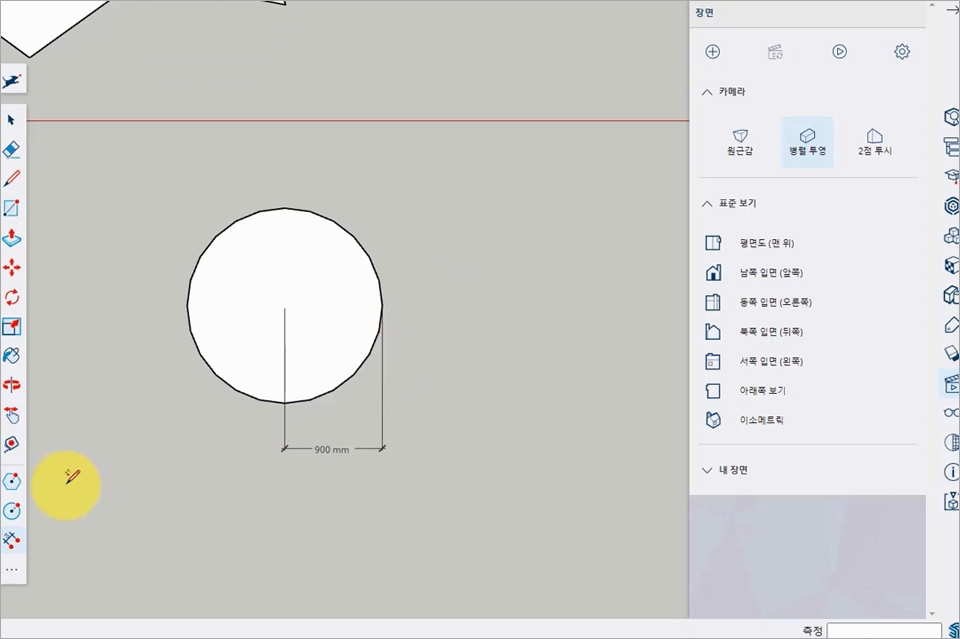Select the hand Pan tool
960x639 pixels.
tap(12, 414)
